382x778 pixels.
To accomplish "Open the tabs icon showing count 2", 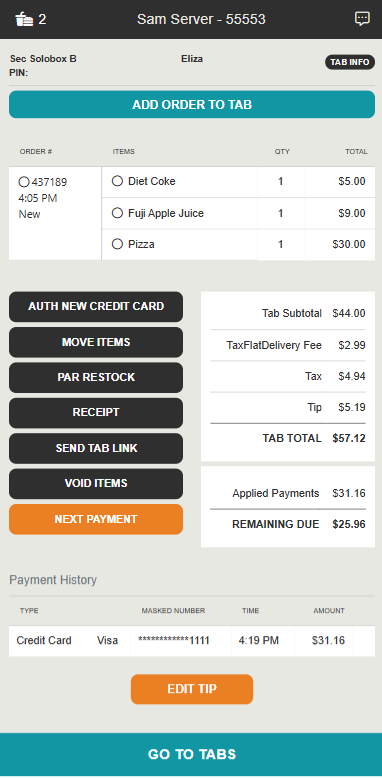I will click(x=30, y=19).
